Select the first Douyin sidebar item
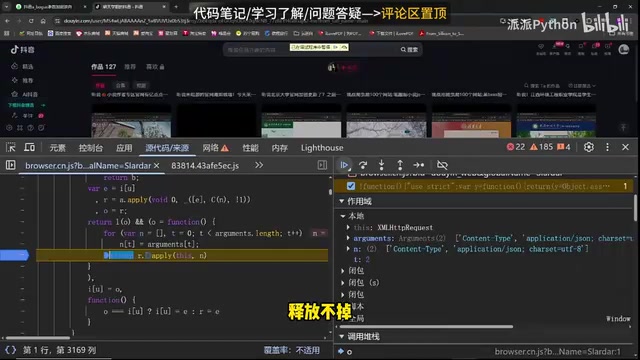 click(x=22, y=66)
